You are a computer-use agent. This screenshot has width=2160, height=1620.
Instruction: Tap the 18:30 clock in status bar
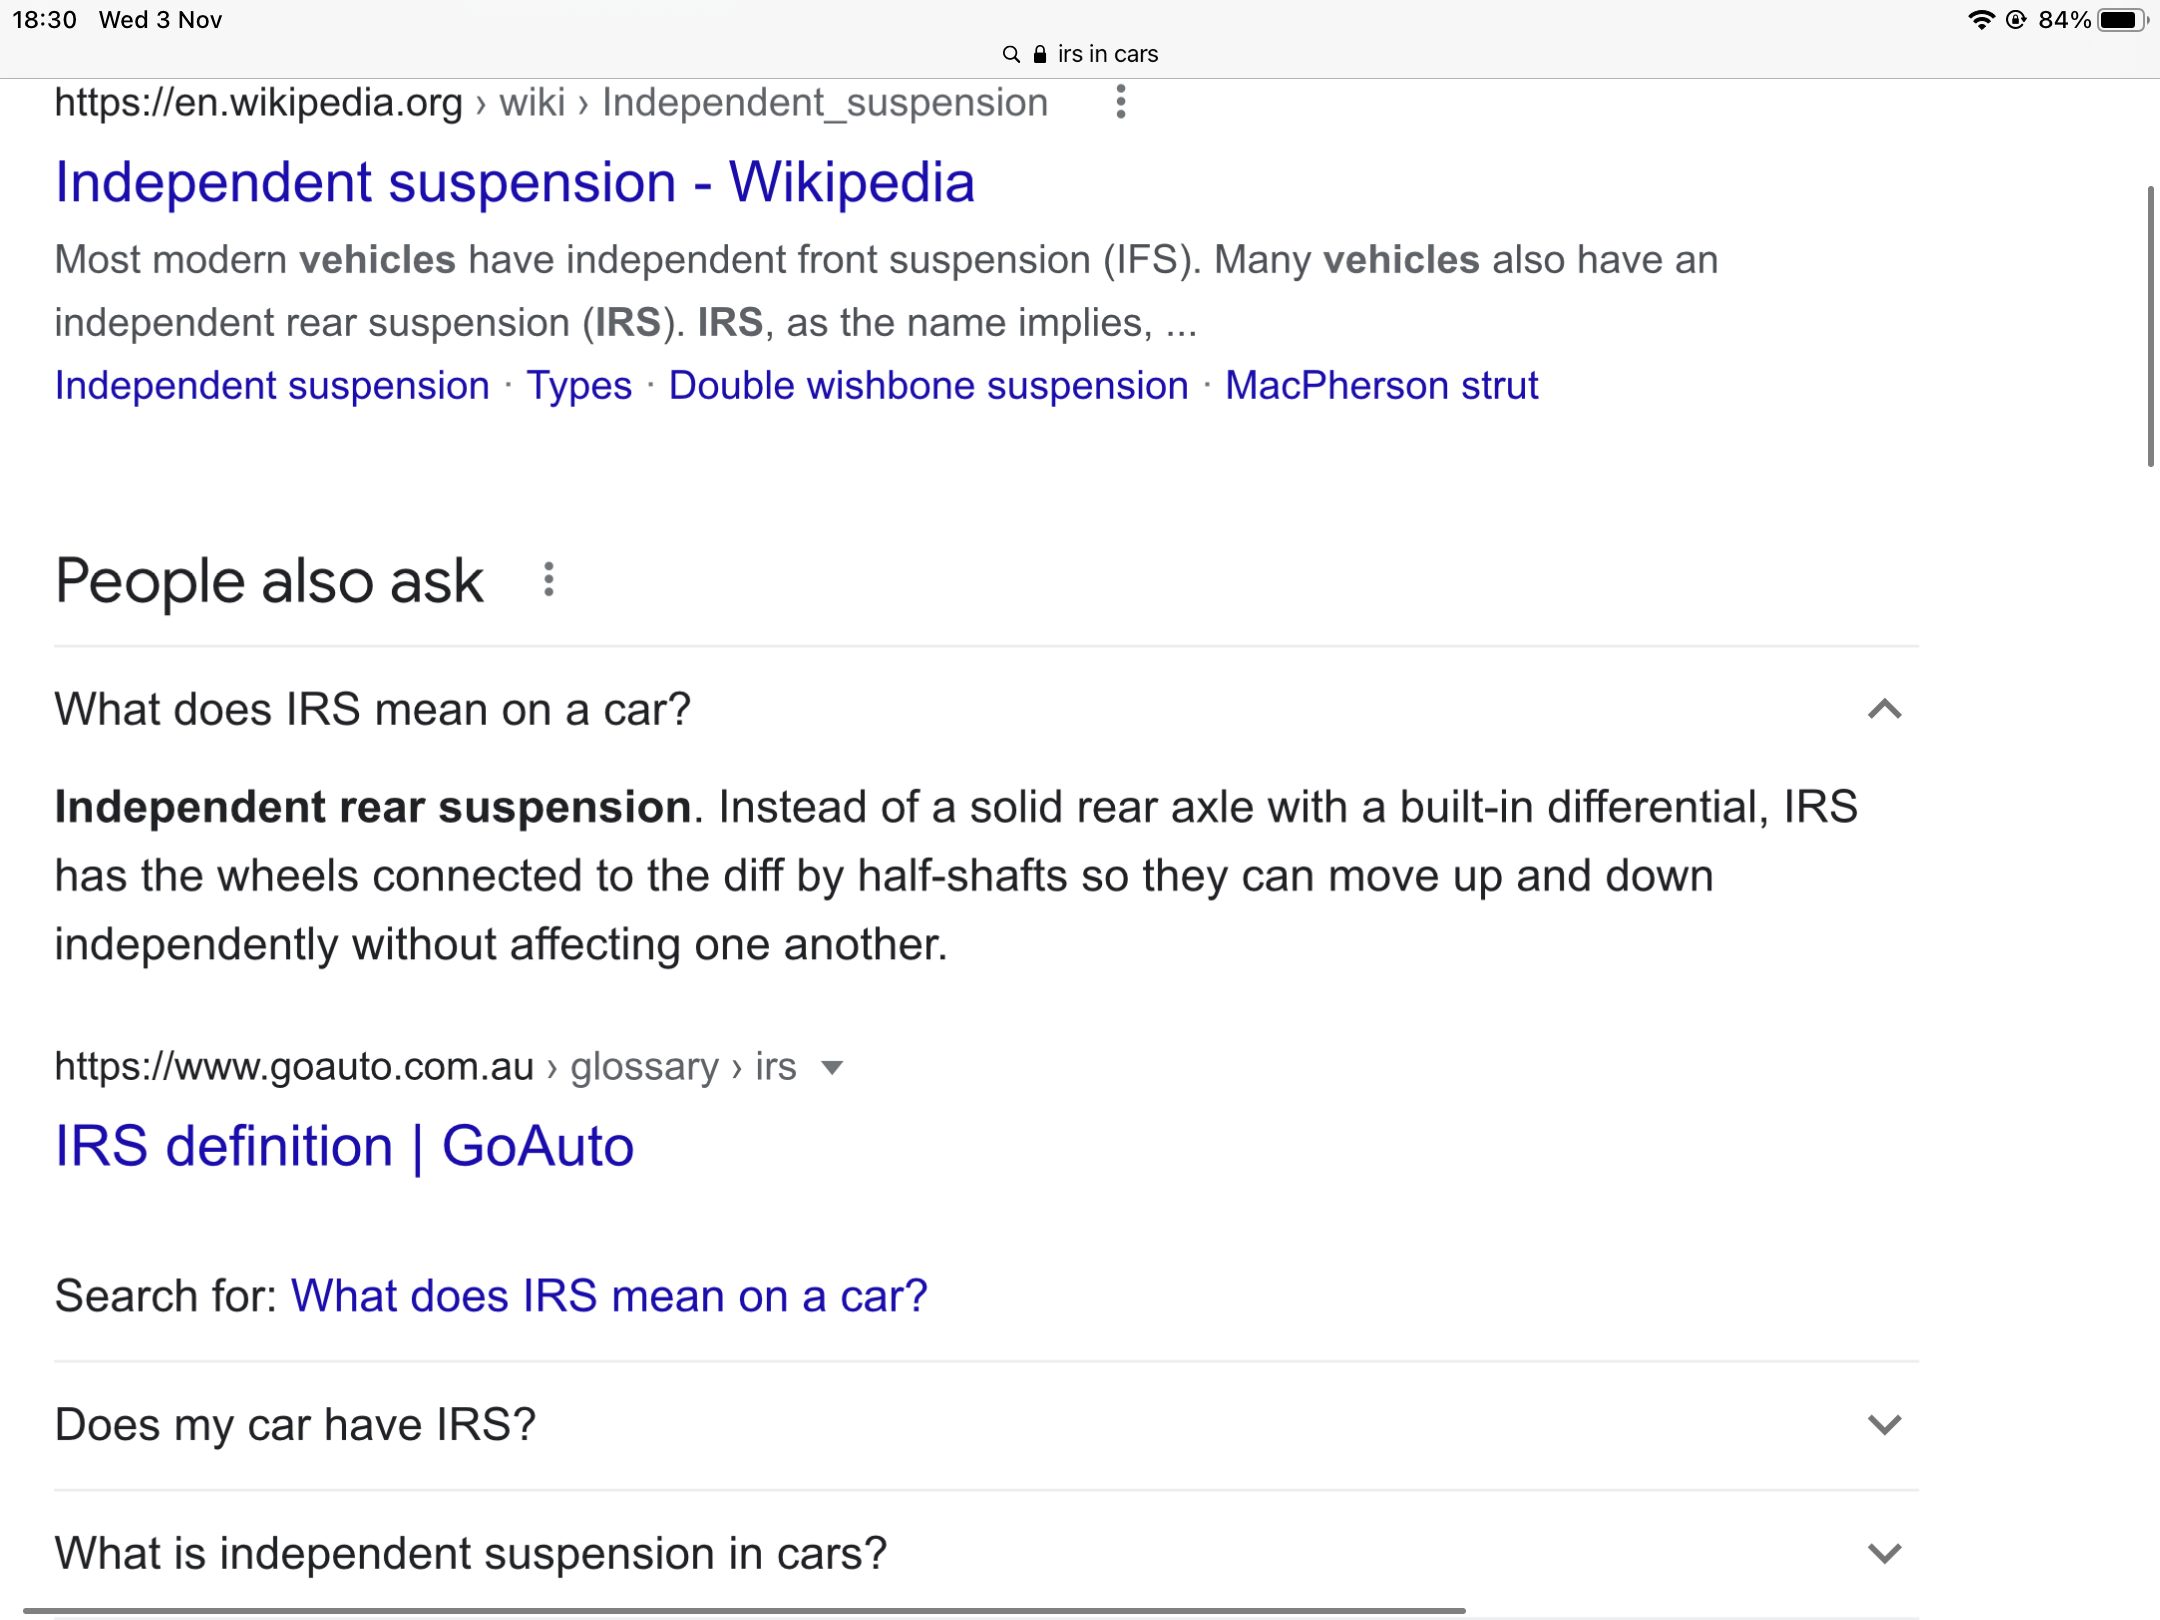pos(45,20)
